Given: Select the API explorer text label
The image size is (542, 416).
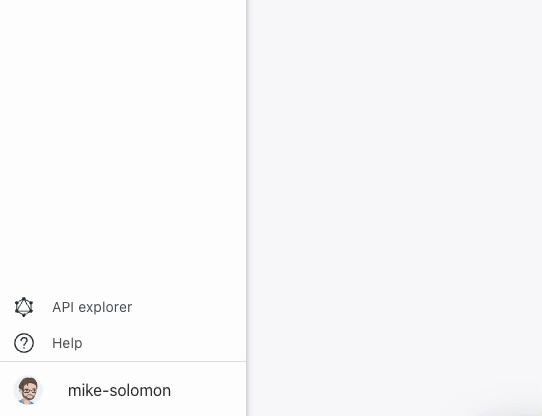Looking at the screenshot, I should click(x=92, y=307).
